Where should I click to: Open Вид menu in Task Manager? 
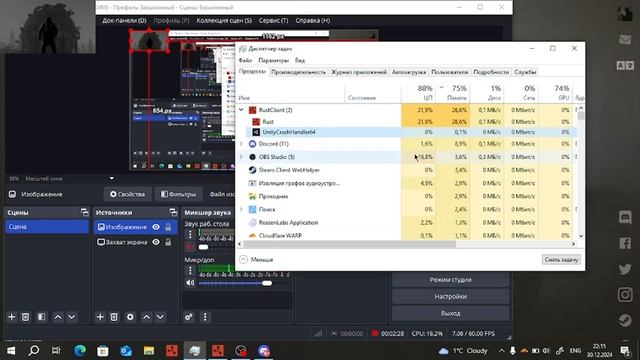(x=300, y=60)
